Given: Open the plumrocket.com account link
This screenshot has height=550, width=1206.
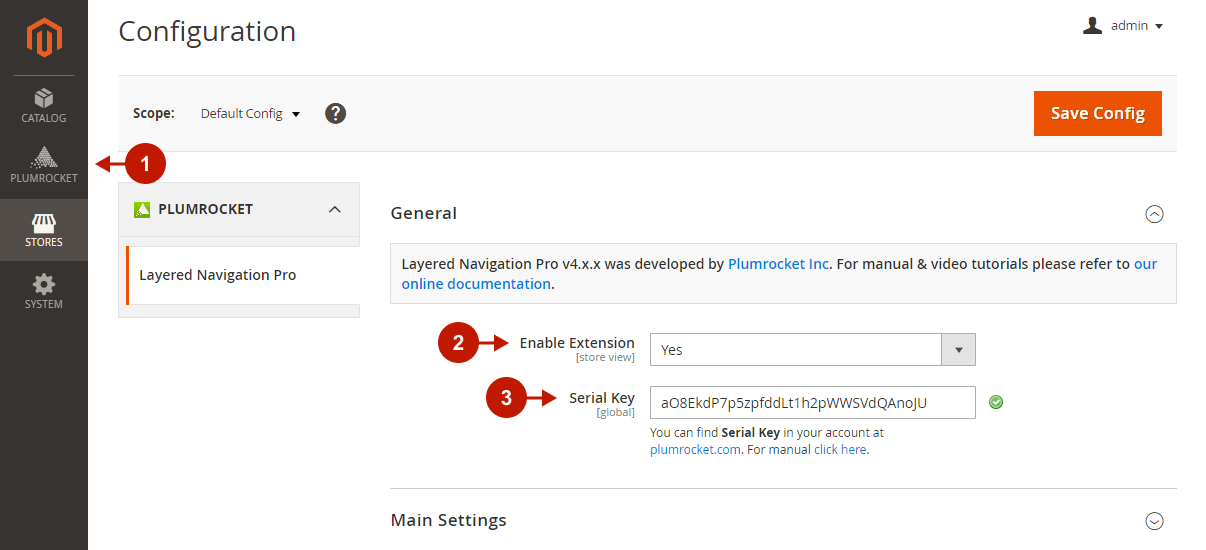Looking at the screenshot, I should click(x=695, y=450).
